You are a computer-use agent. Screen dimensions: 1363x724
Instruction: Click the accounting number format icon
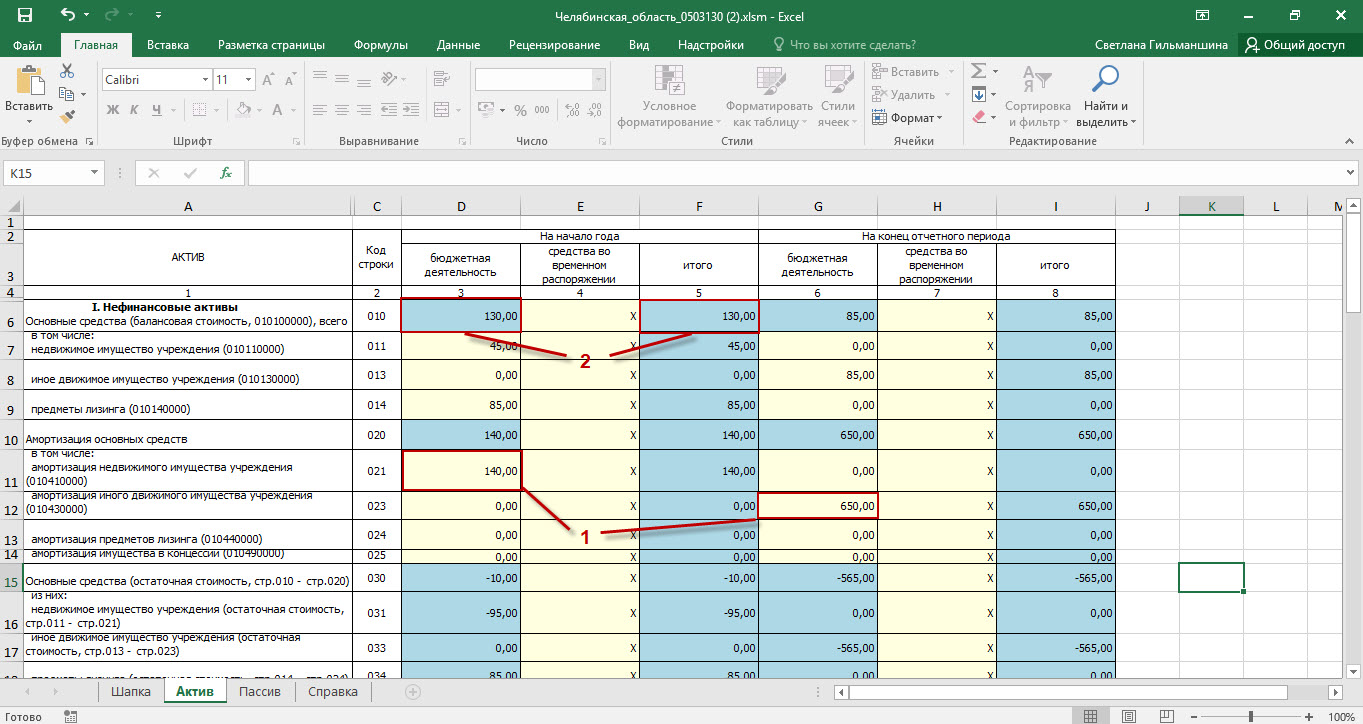(487, 110)
